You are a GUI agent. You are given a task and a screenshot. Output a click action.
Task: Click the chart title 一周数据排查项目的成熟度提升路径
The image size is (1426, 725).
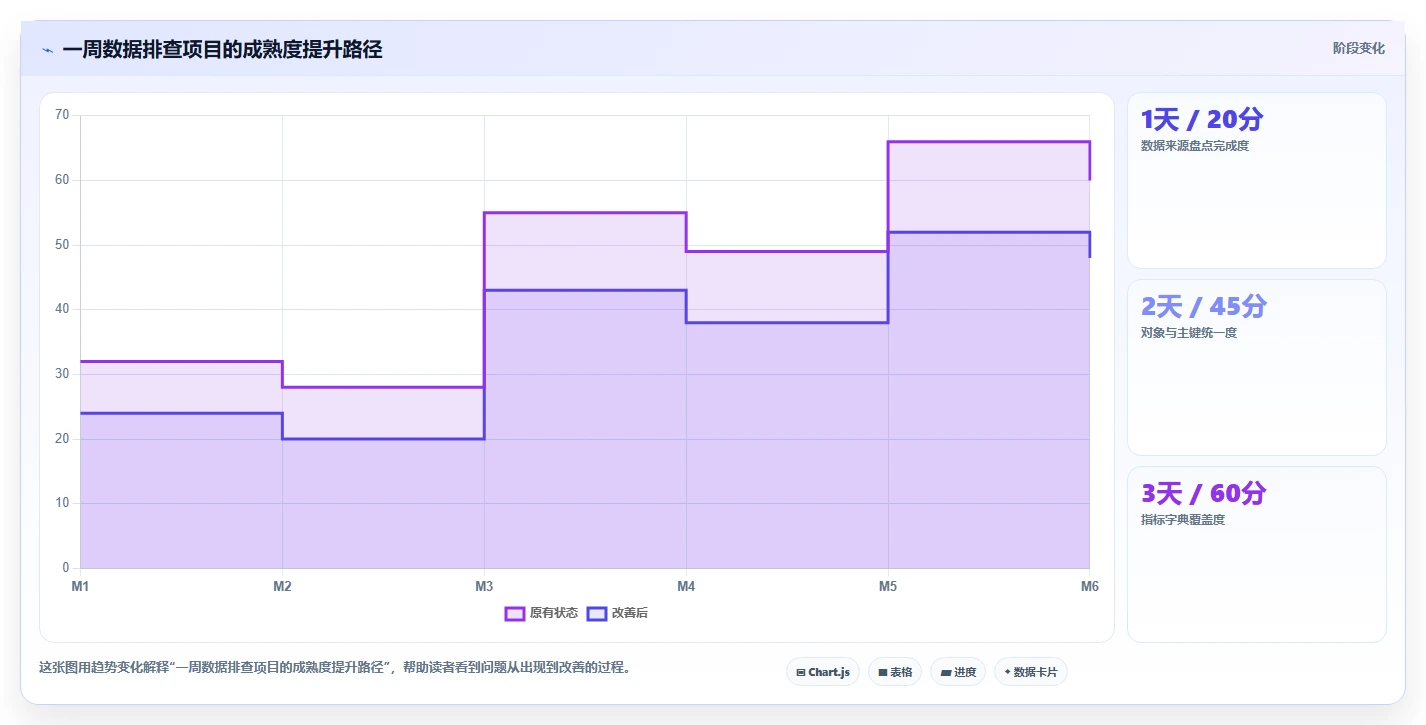point(222,50)
